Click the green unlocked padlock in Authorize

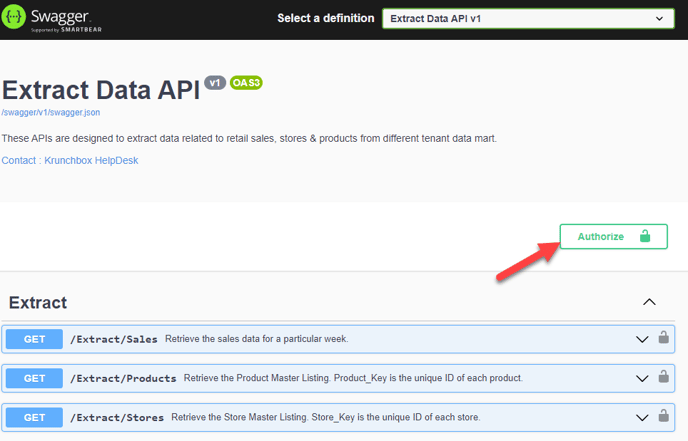click(x=645, y=236)
